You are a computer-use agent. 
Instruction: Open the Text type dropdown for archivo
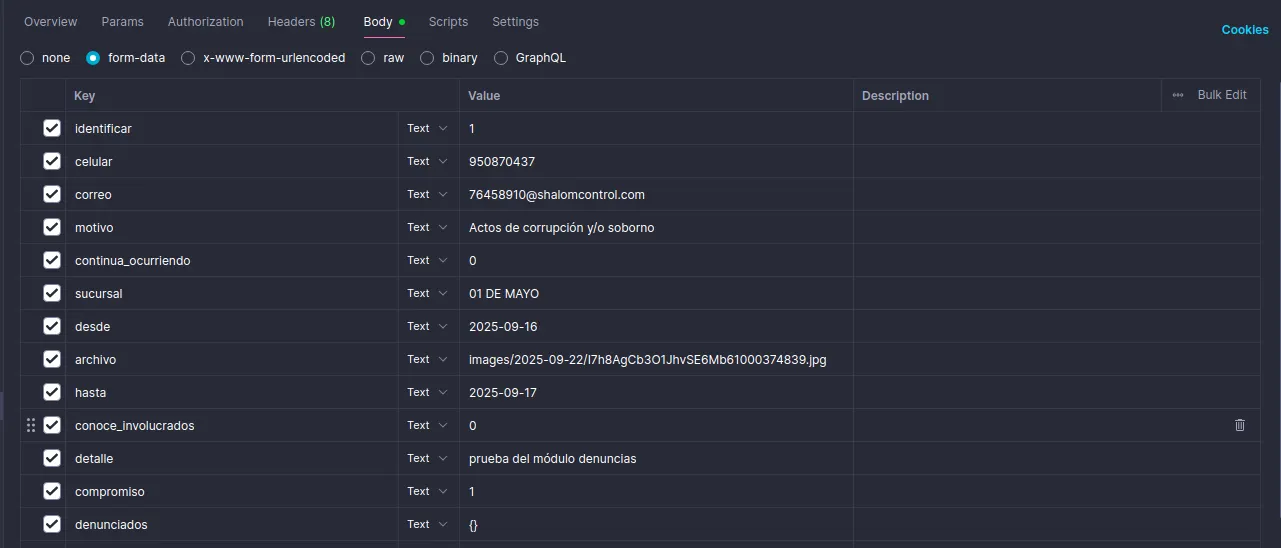(x=427, y=359)
